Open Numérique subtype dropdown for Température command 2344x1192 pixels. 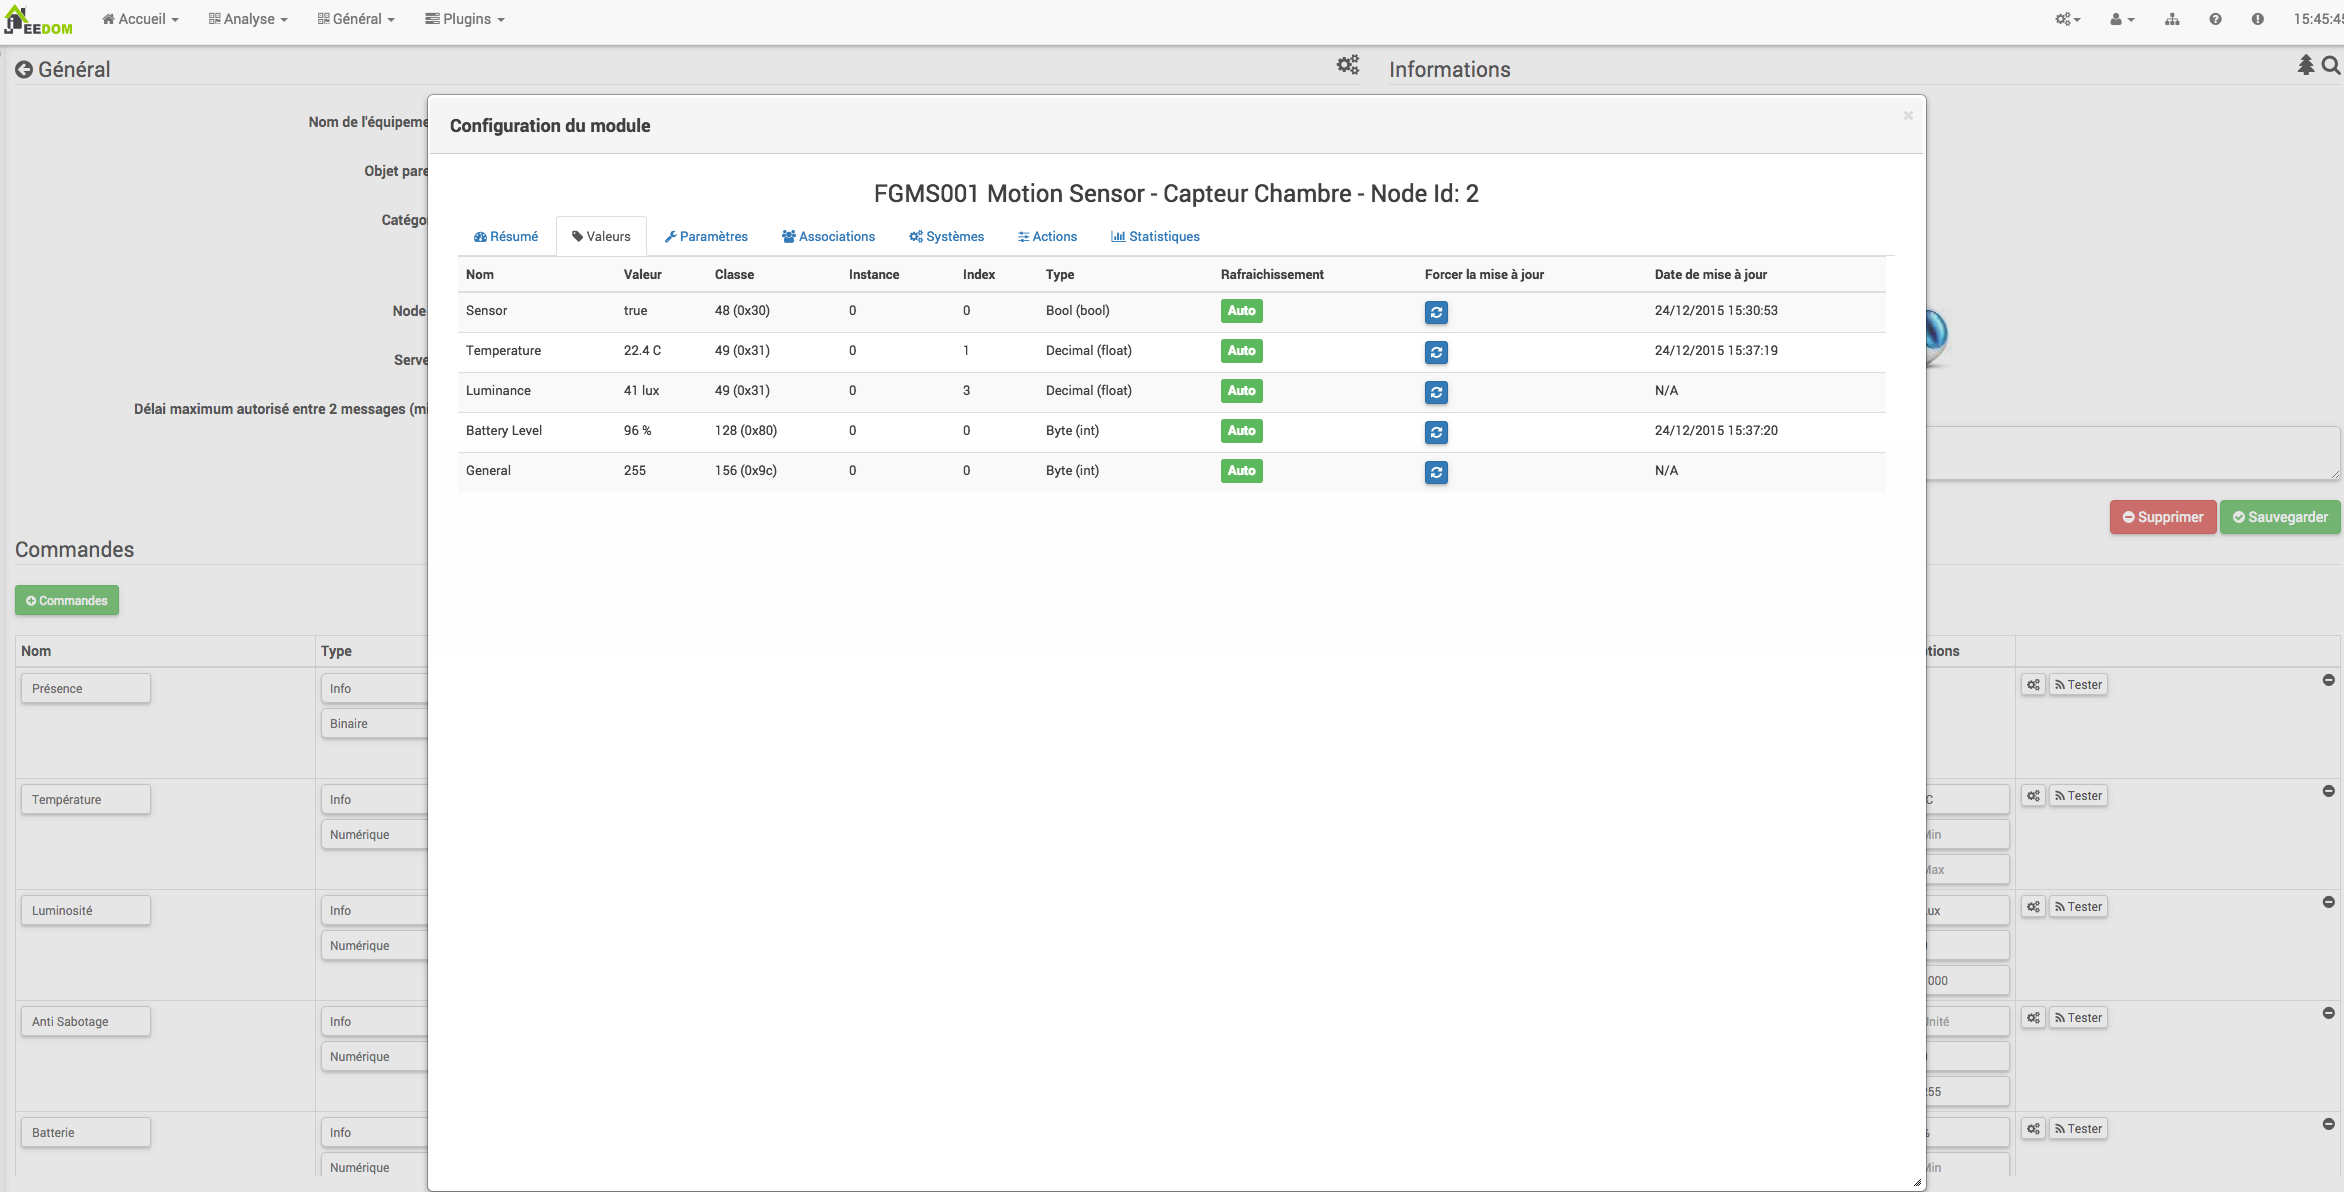tap(374, 835)
